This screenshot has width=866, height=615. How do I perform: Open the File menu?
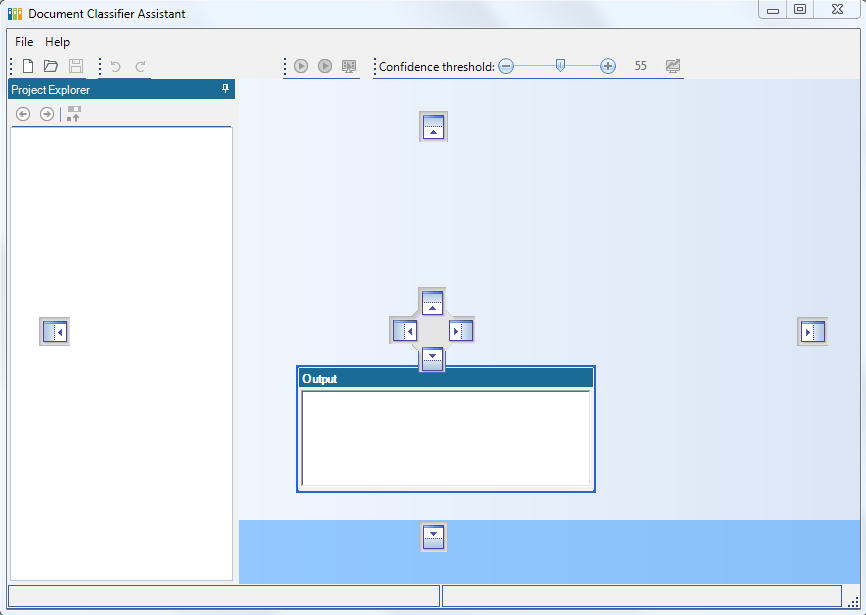point(24,42)
